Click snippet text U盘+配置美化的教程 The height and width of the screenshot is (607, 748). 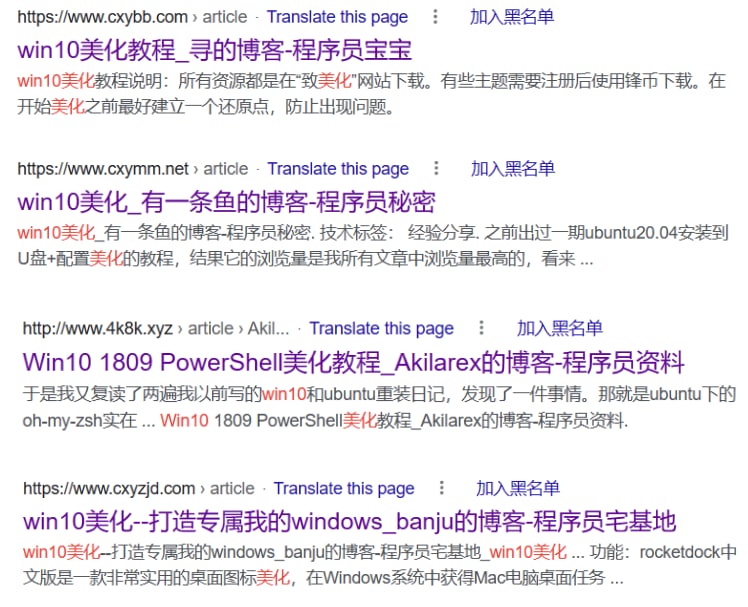(95, 259)
